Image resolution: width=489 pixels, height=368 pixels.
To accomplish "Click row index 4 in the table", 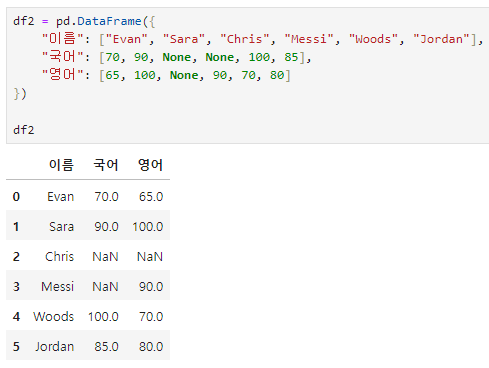I will 16,317.
